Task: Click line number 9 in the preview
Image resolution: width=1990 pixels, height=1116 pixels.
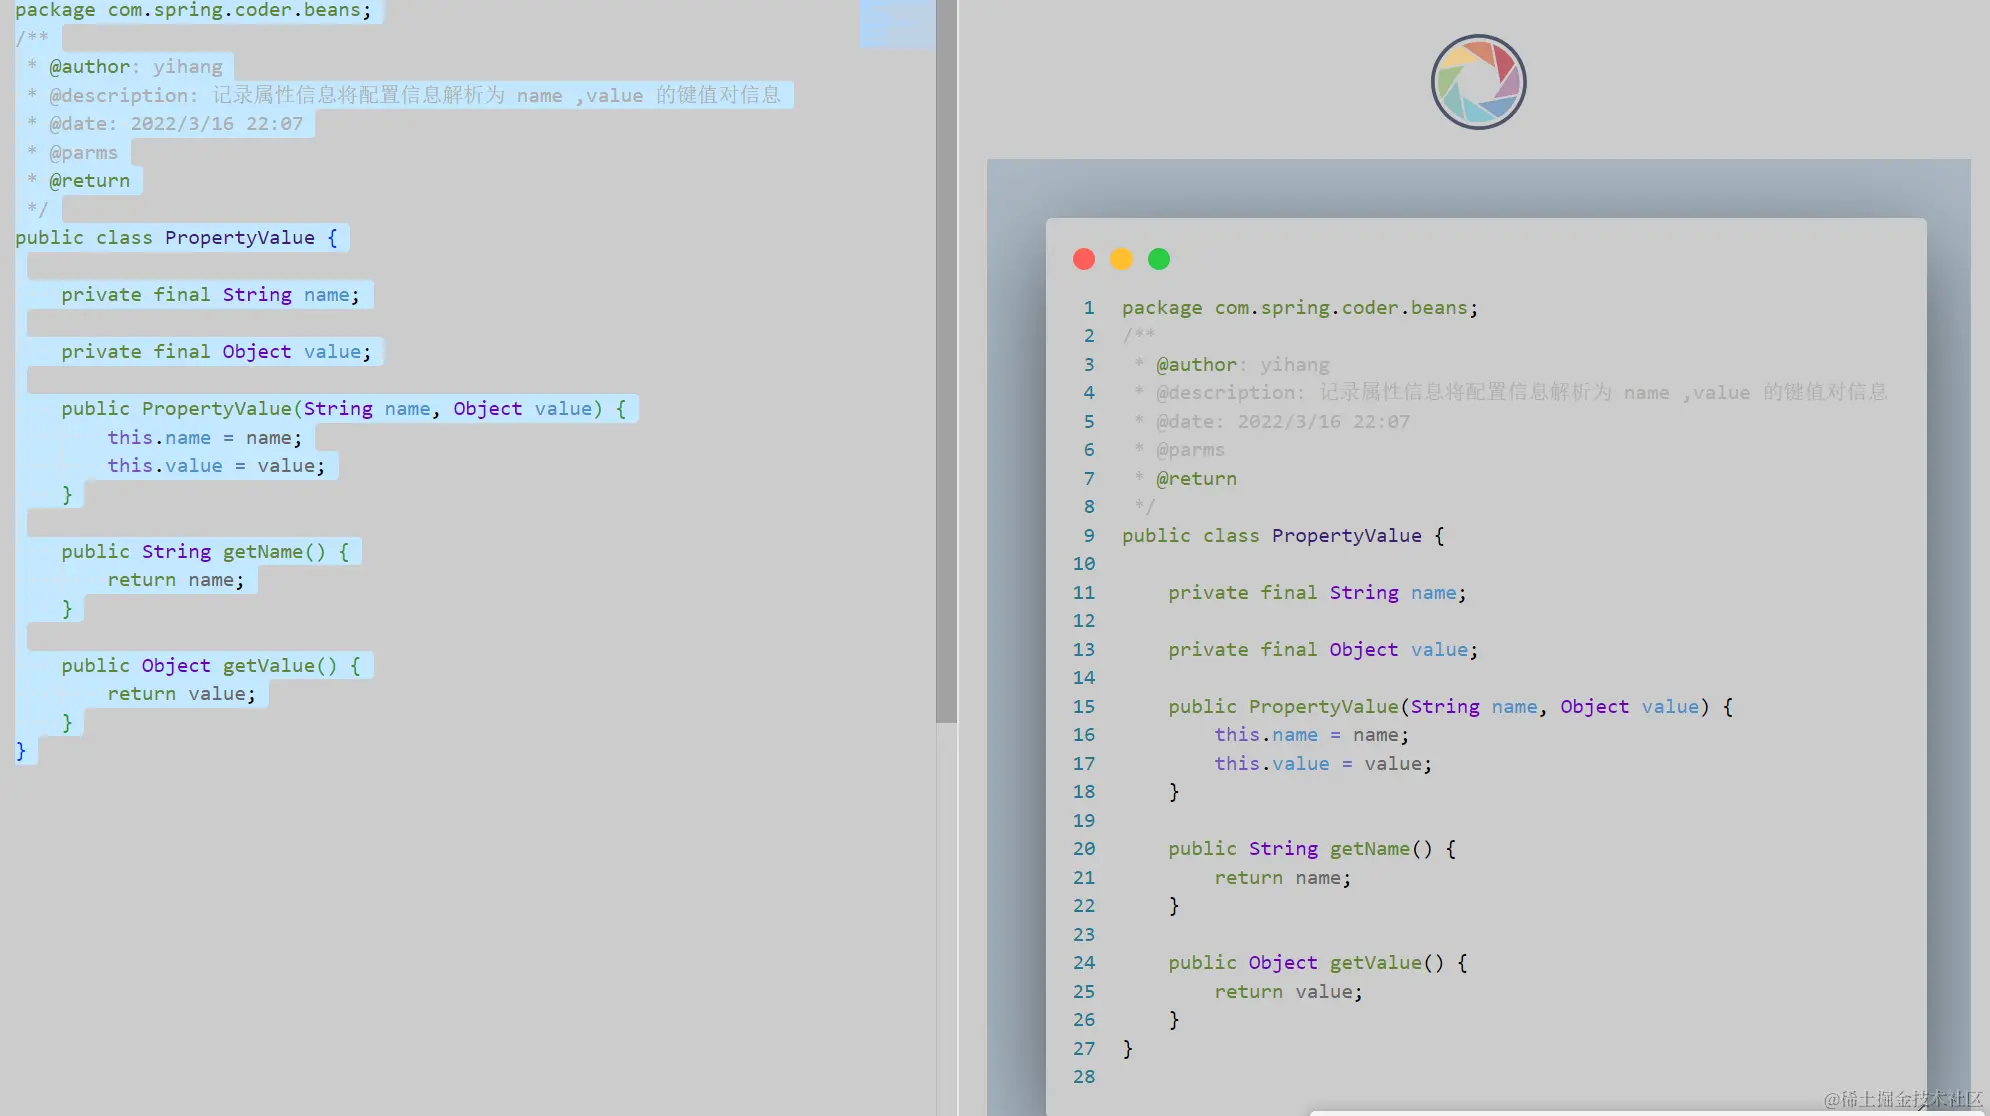Action: (1089, 536)
